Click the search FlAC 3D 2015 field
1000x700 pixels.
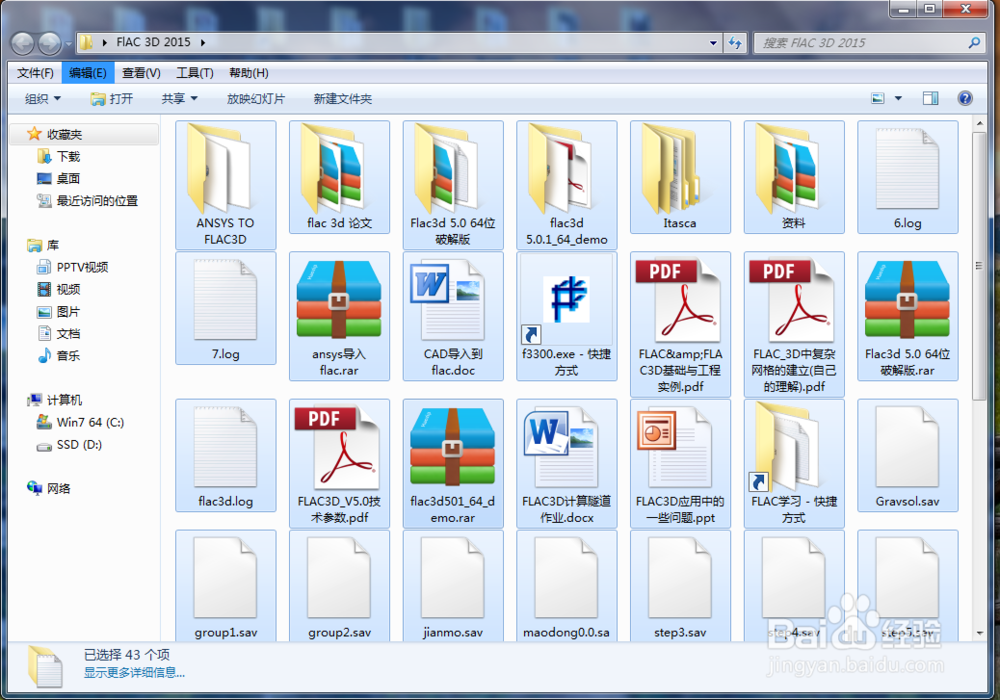[869, 43]
